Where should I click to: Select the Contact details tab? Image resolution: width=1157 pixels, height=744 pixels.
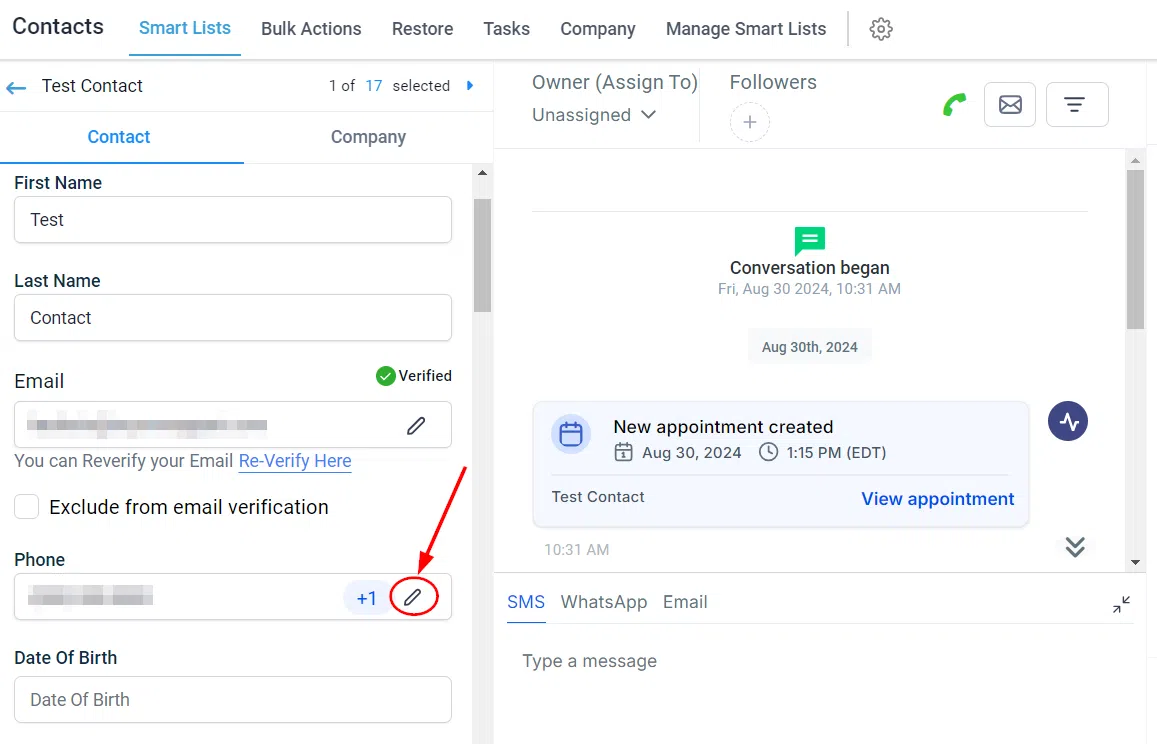point(119,137)
